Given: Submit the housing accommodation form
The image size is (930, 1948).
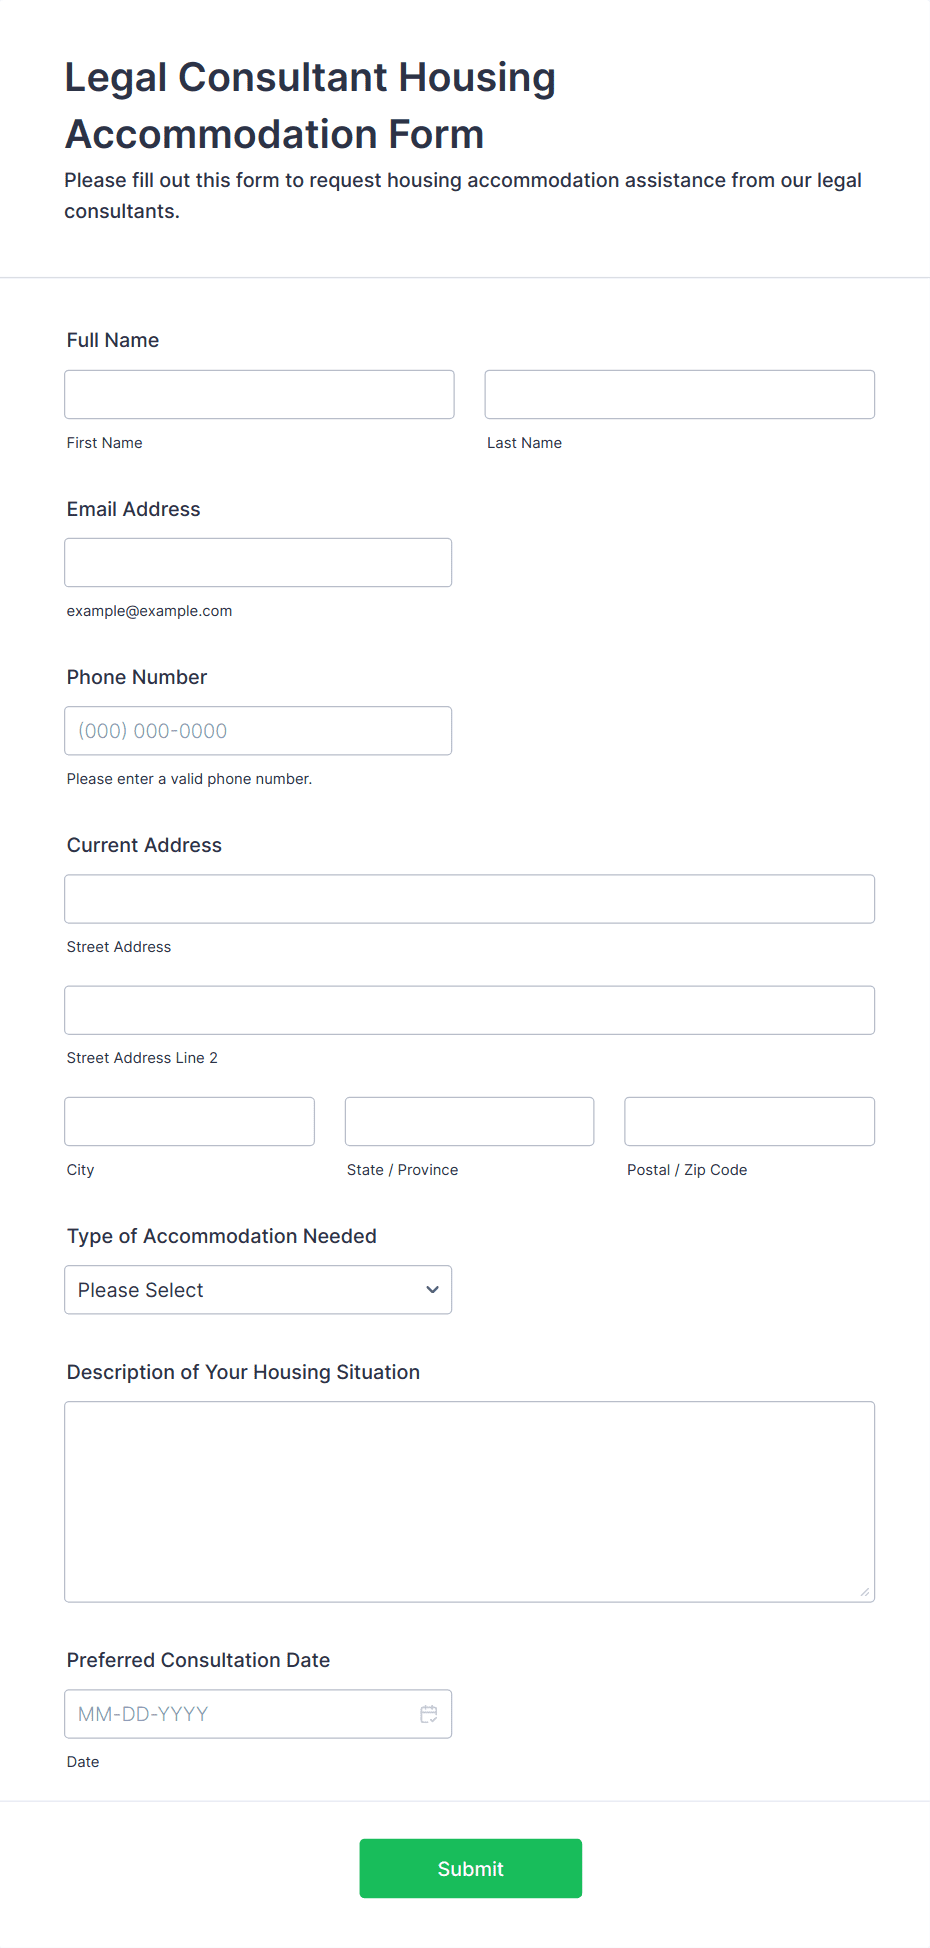Looking at the screenshot, I should pos(471,1868).
